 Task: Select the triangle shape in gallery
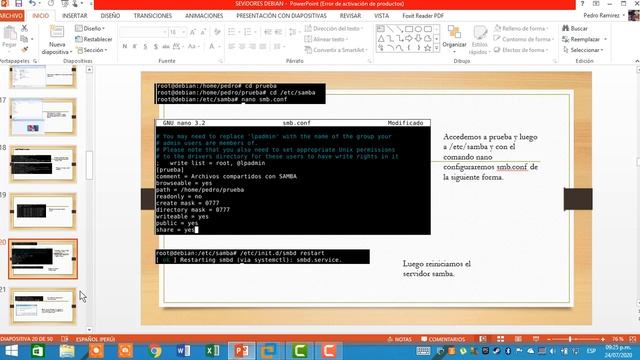point(381,39)
